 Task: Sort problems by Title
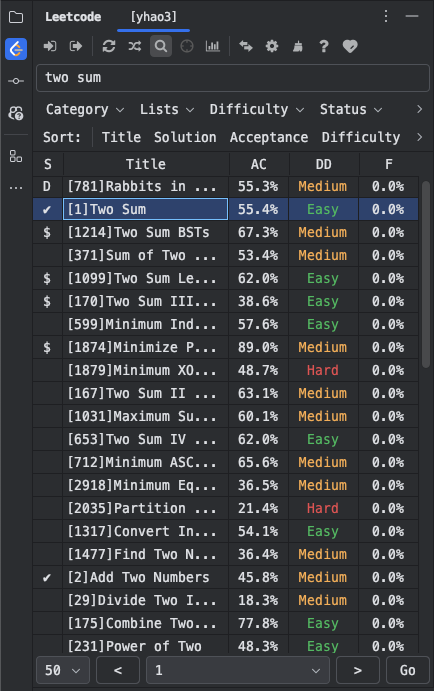click(121, 137)
